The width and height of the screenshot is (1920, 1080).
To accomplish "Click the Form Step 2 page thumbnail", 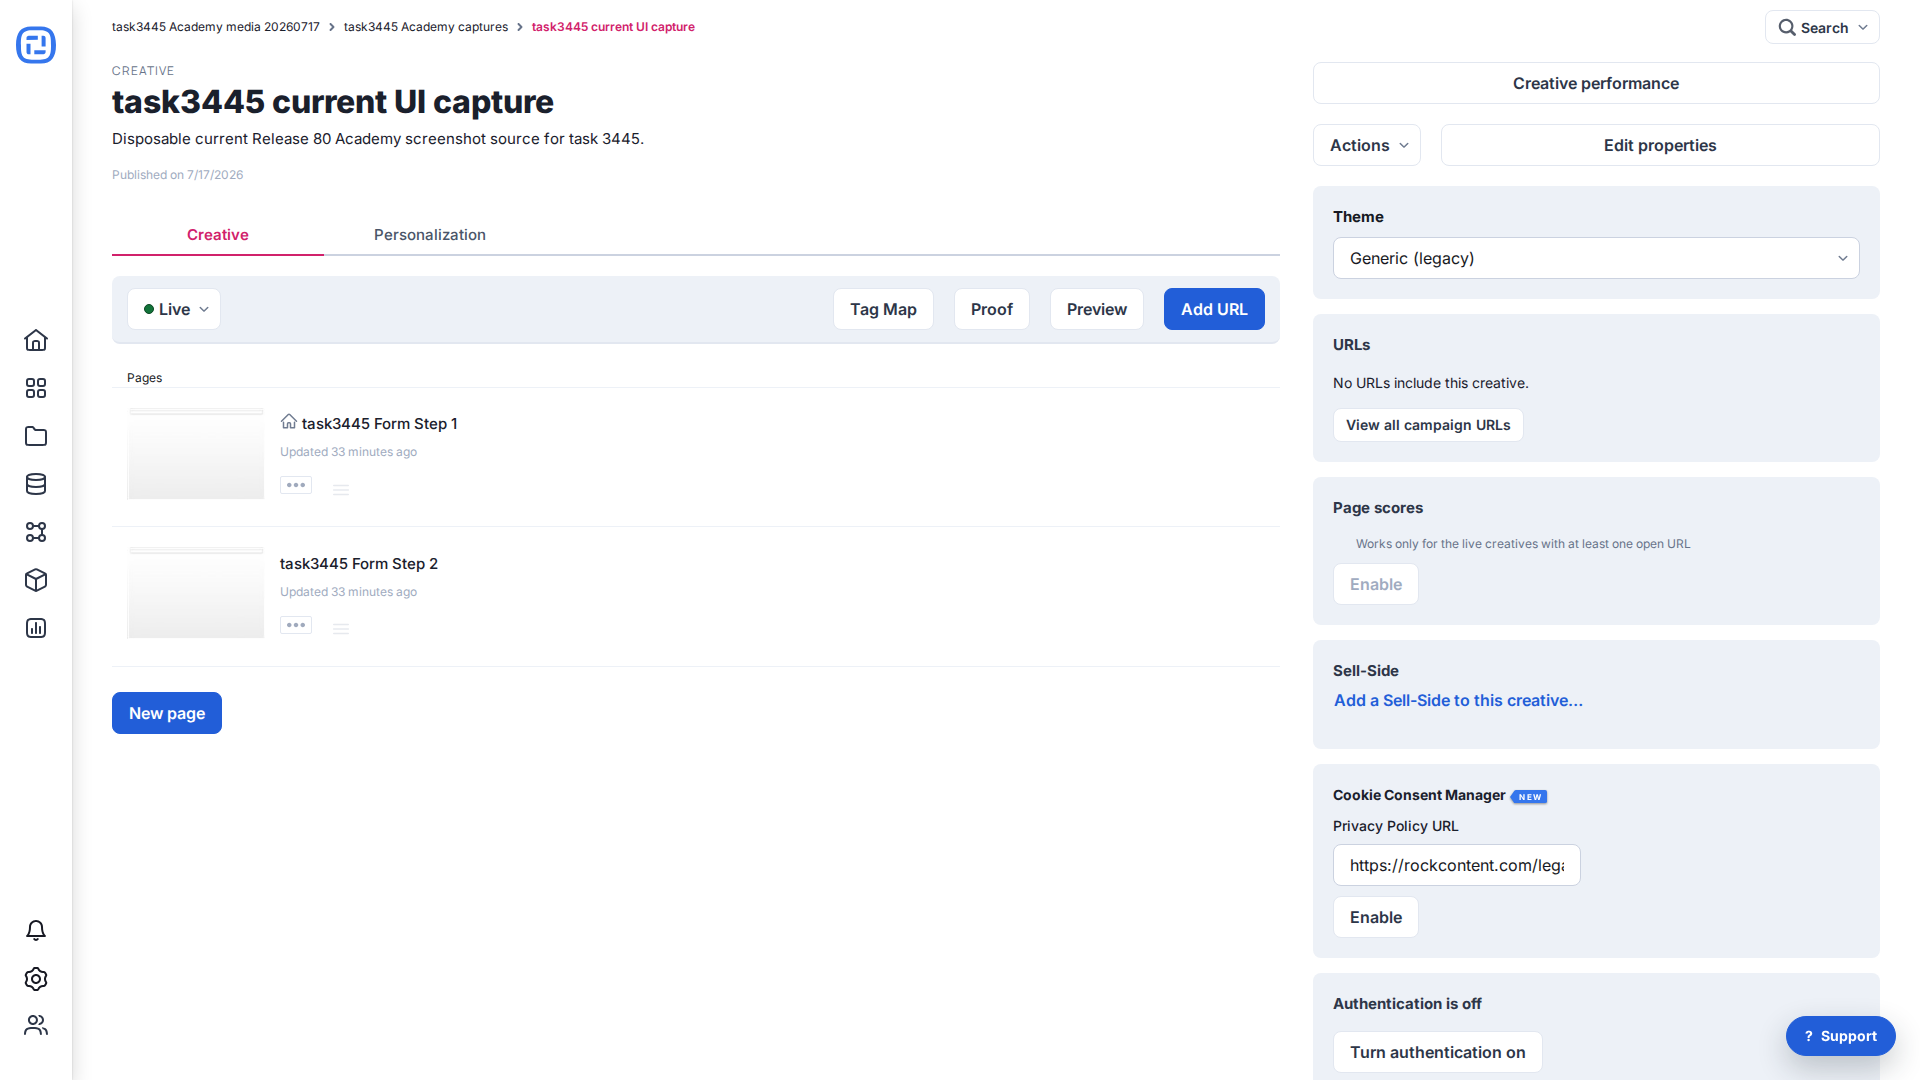I will click(x=196, y=592).
